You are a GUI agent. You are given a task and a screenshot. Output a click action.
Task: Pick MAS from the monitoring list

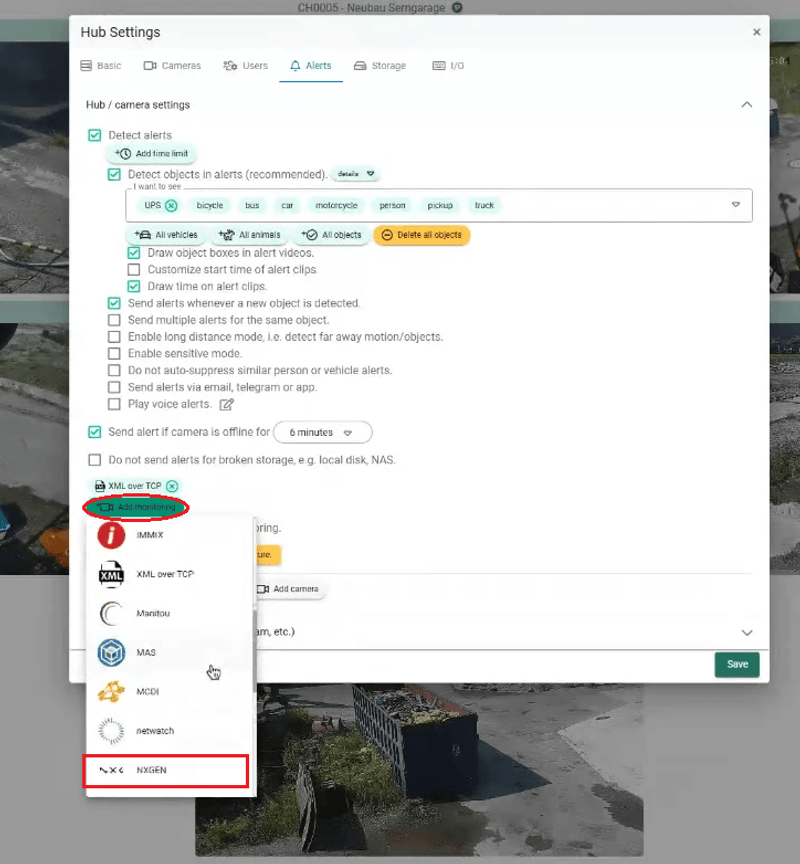[x=168, y=652]
